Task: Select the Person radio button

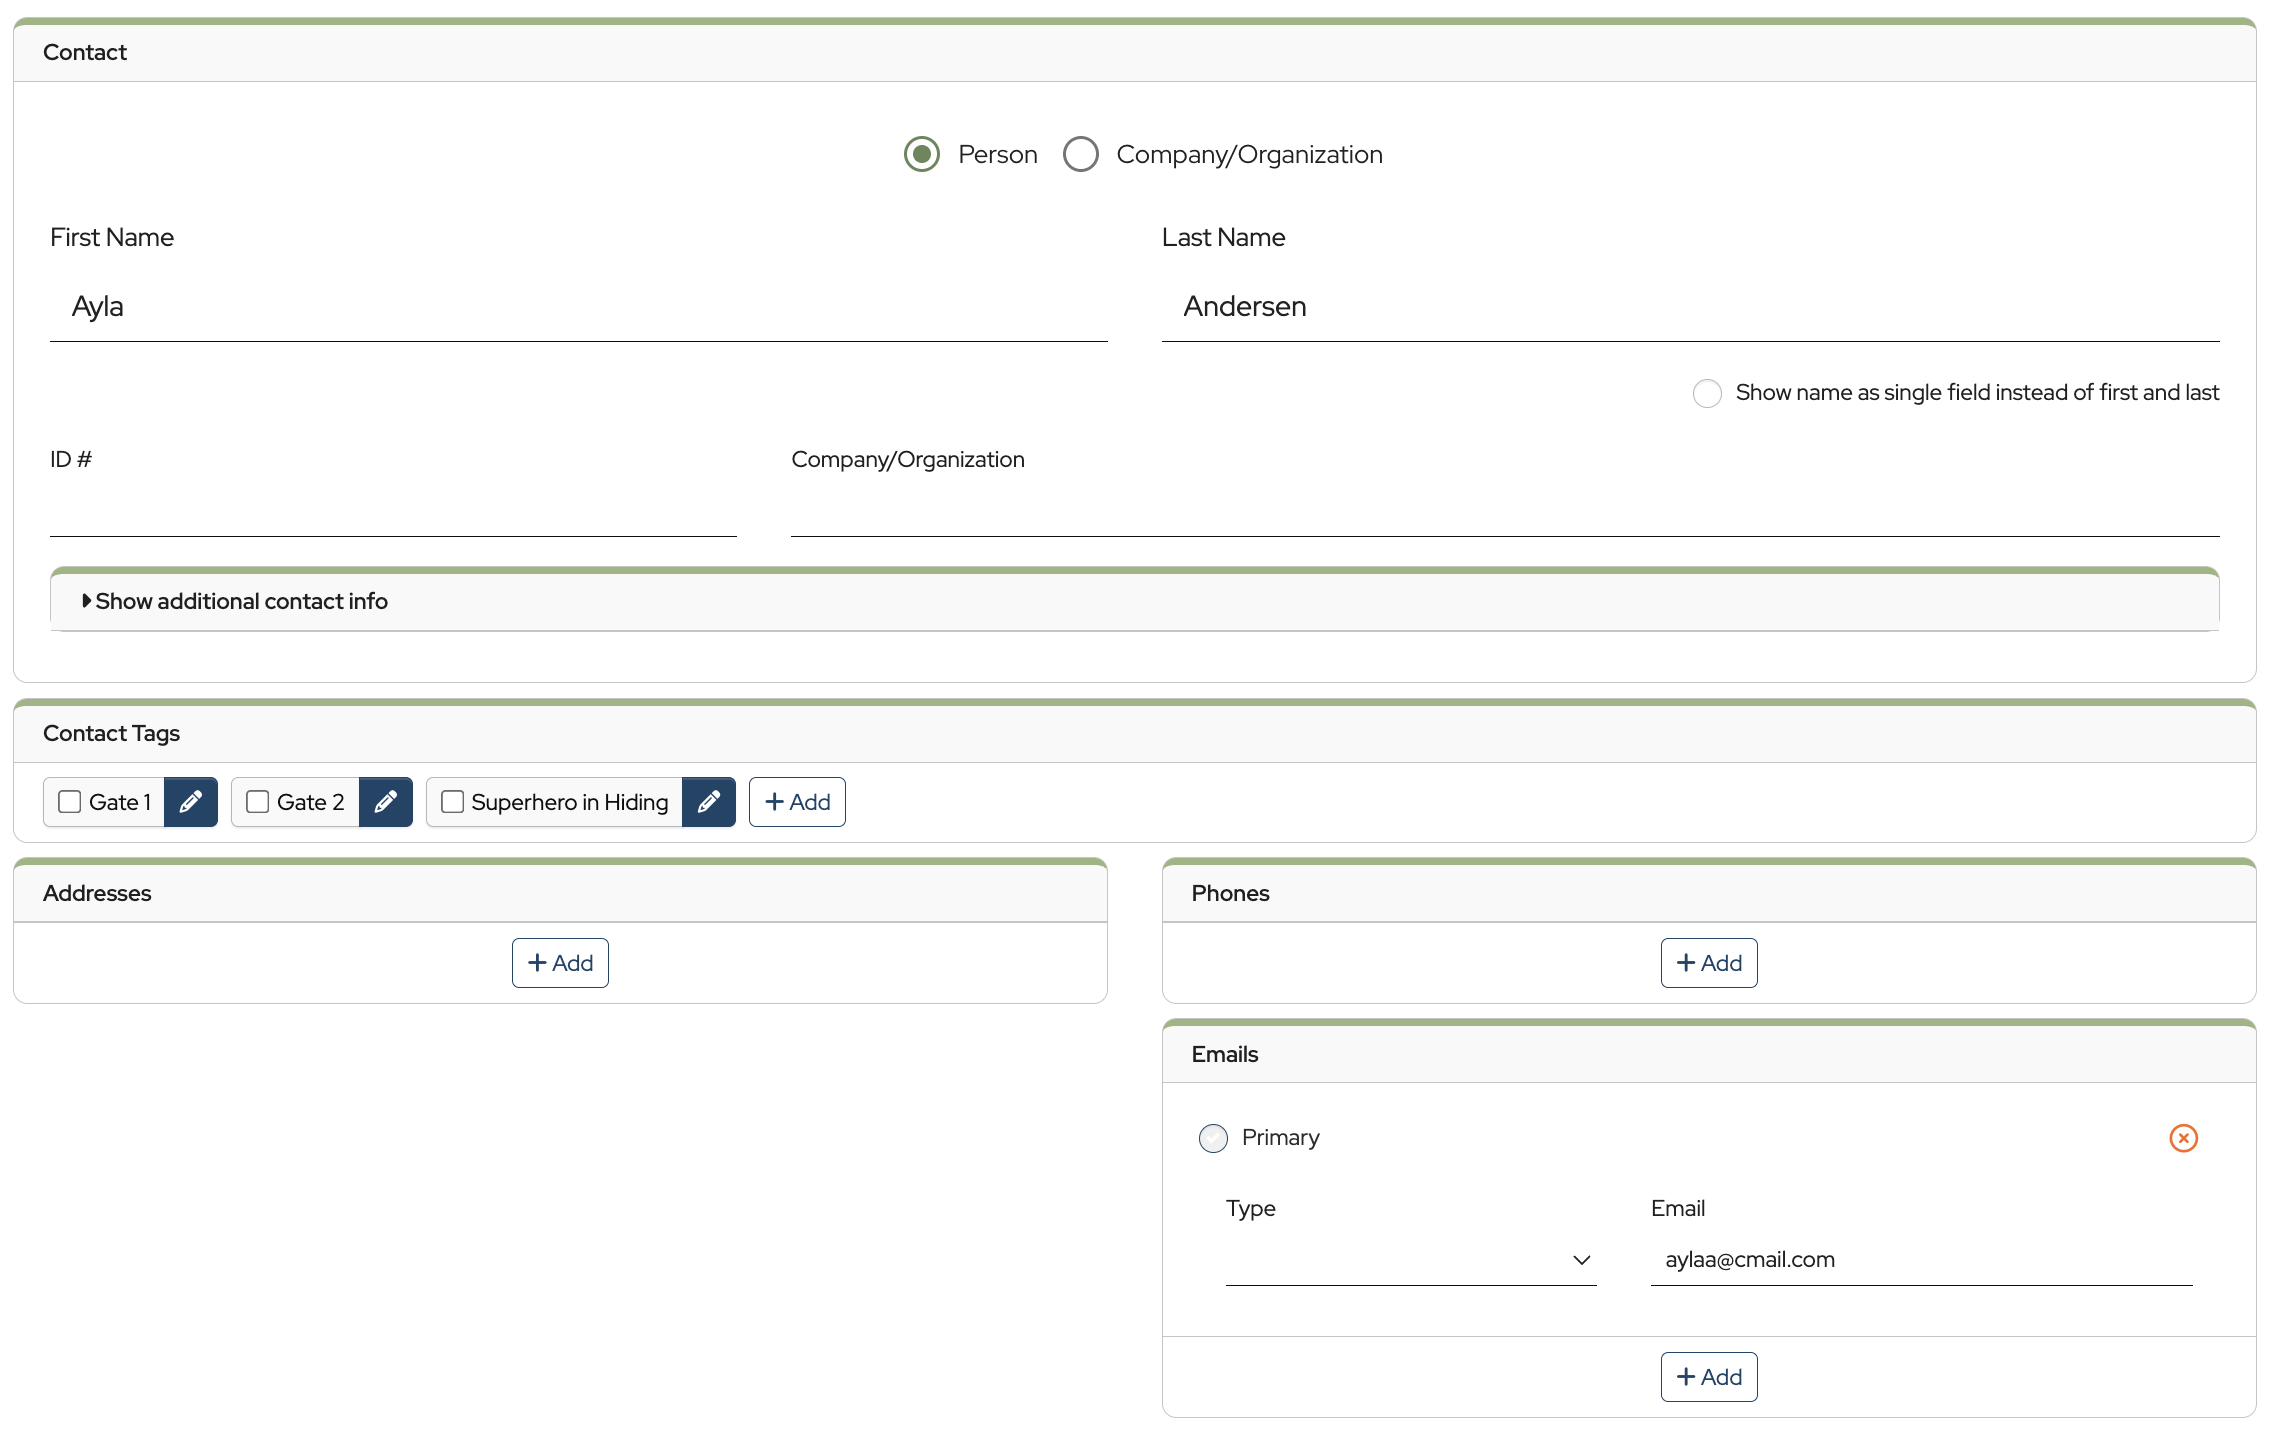Action: coord(921,155)
